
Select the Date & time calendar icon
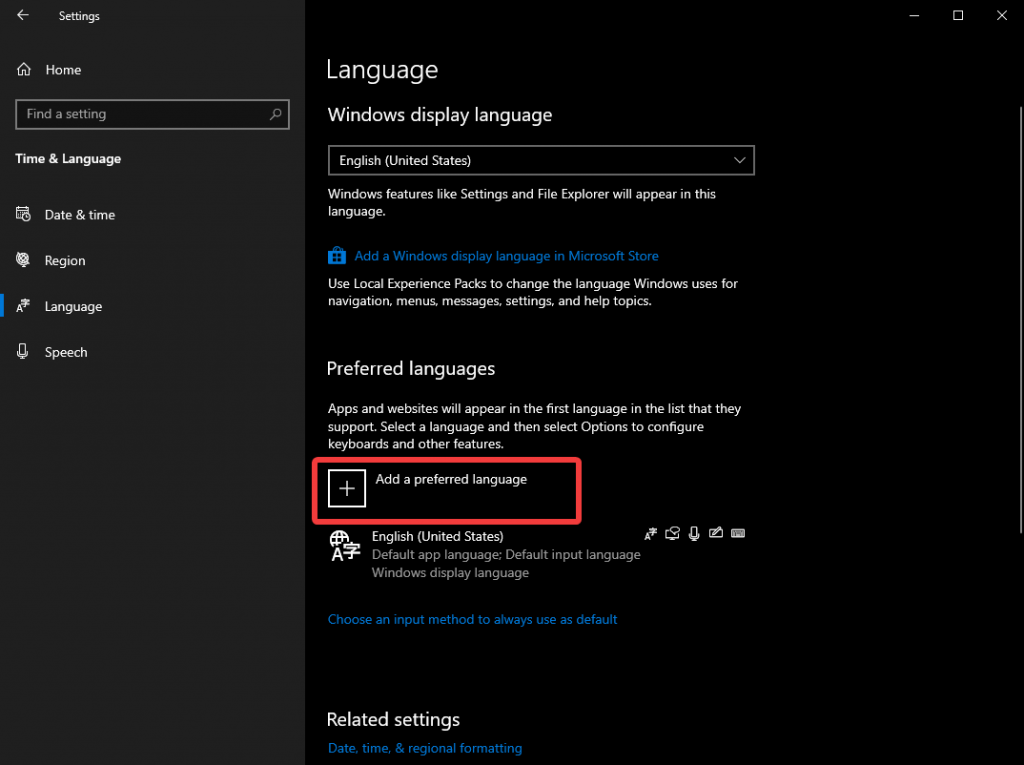(24, 214)
